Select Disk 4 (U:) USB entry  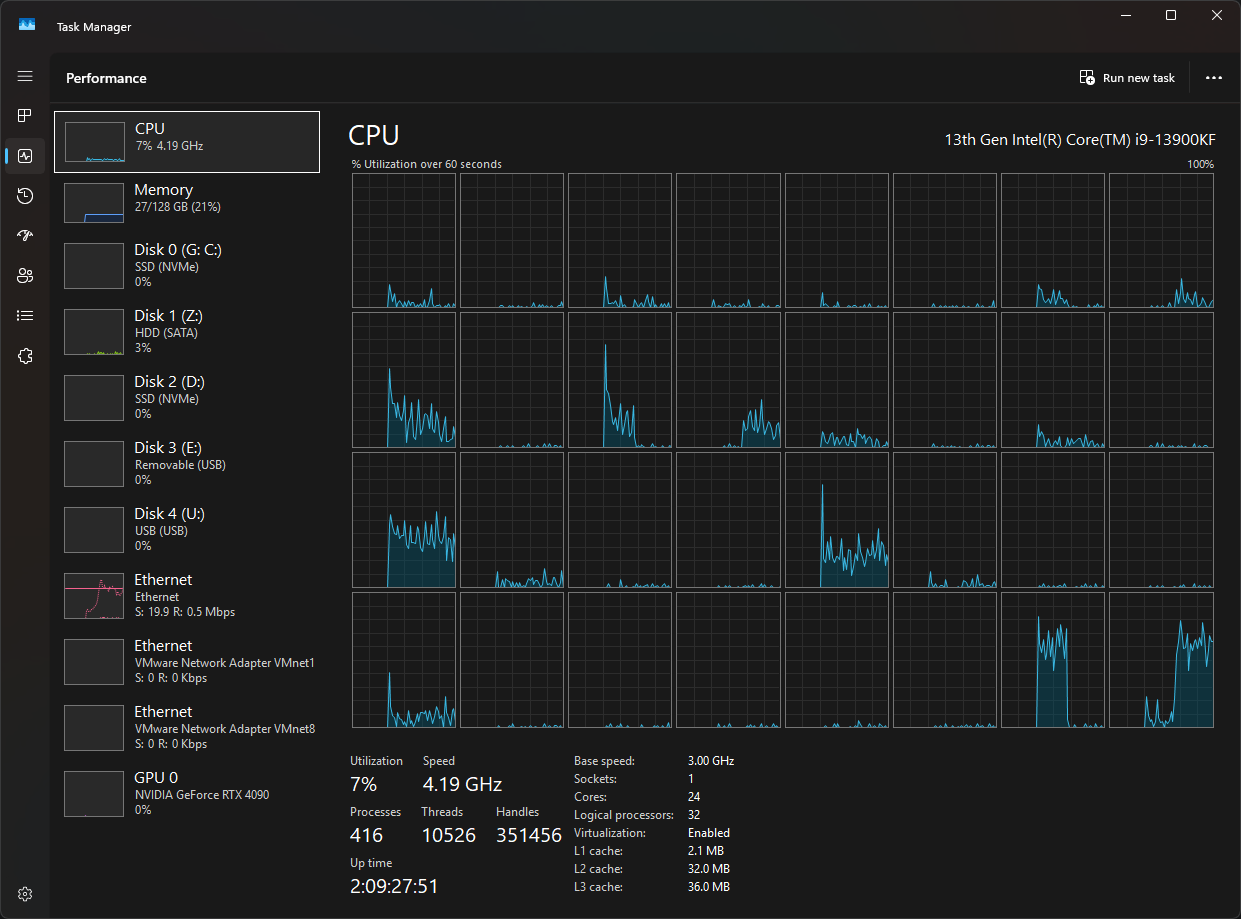[187, 529]
